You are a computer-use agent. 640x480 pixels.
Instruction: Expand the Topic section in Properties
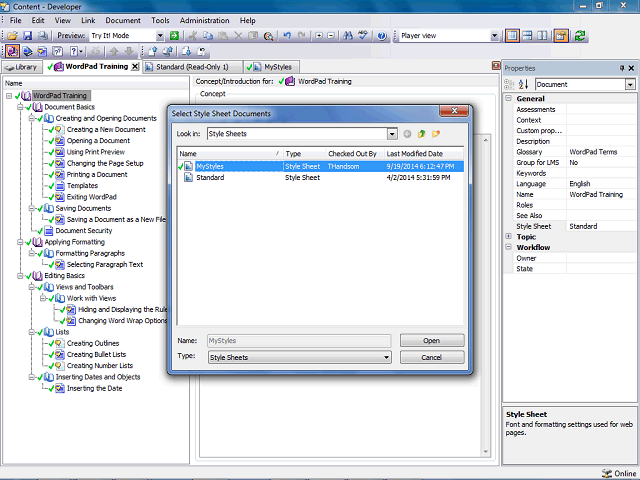pos(509,236)
